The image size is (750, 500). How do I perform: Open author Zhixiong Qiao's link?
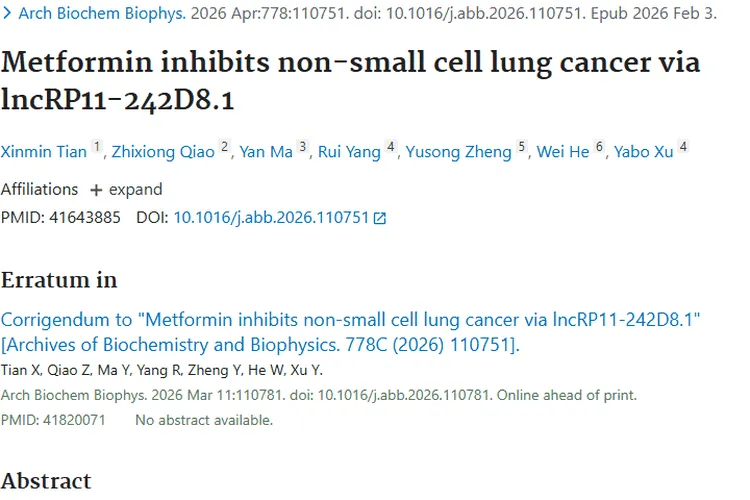point(163,152)
